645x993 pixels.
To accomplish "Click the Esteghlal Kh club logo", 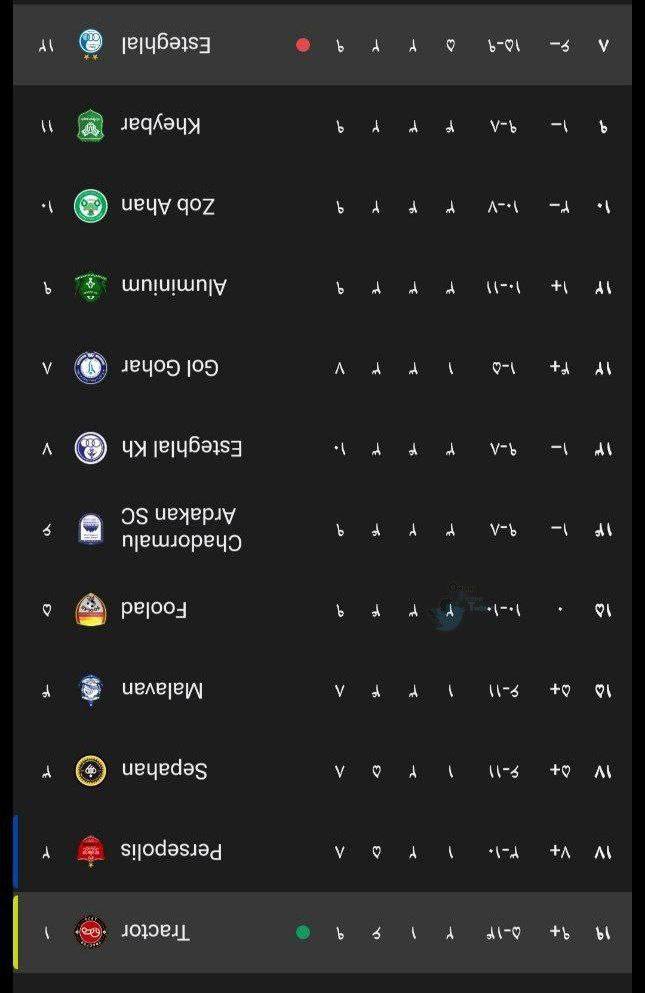I will pos(91,447).
